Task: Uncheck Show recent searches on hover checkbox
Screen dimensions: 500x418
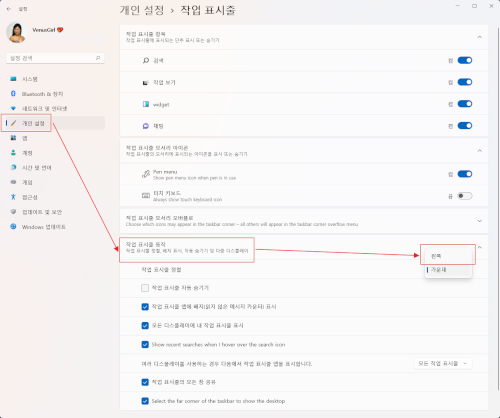Action: pos(145,344)
